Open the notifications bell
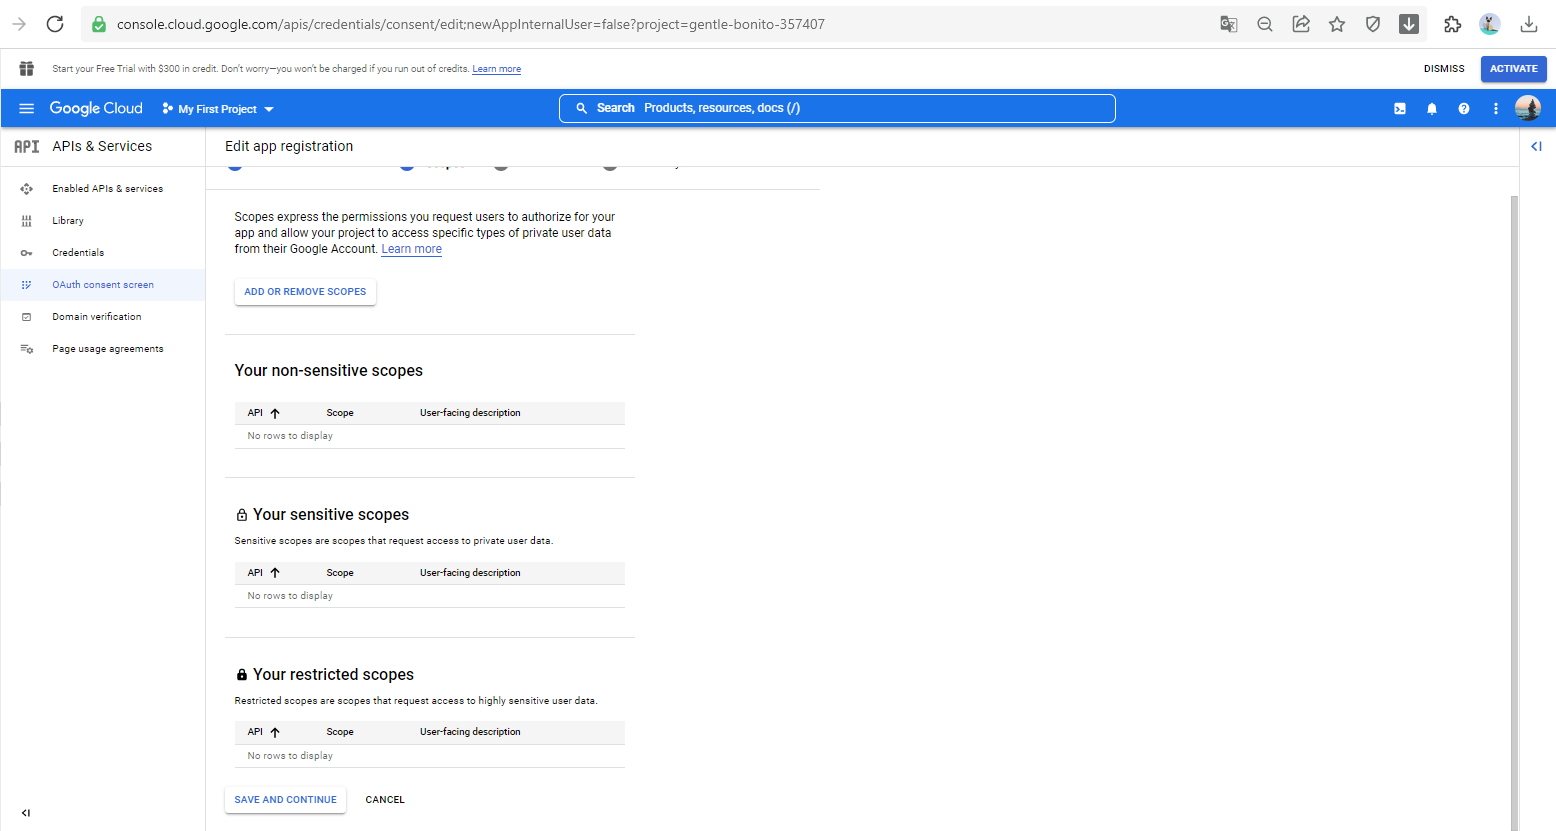Image resolution: width=1556 pixels, height=831 pixels. tap(1432, 108)
